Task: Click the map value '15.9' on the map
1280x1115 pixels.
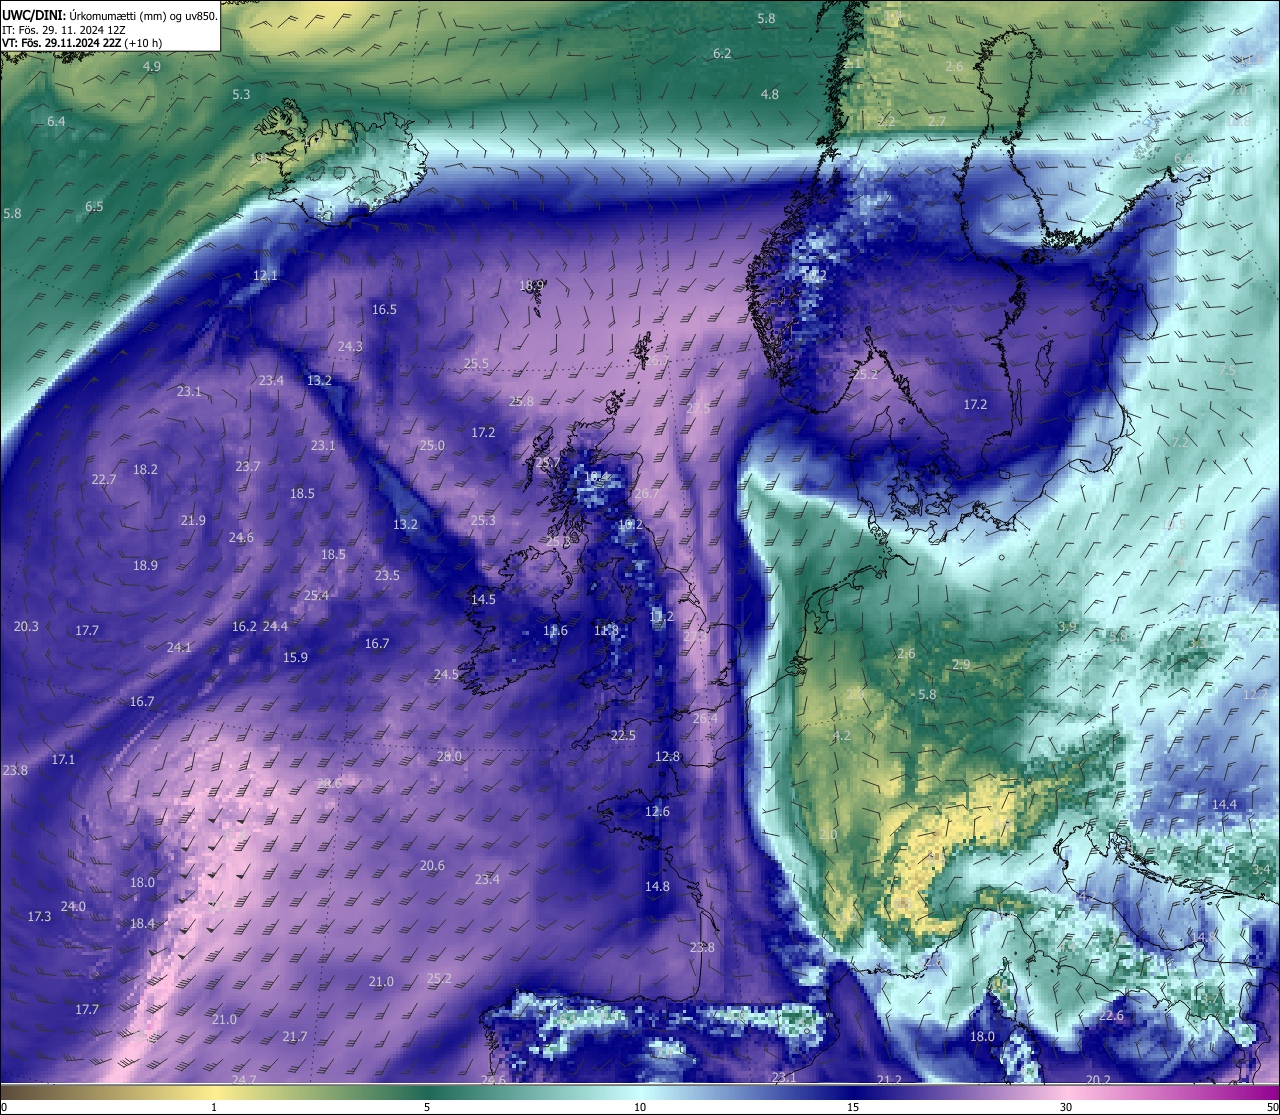Action: (295, 658)
